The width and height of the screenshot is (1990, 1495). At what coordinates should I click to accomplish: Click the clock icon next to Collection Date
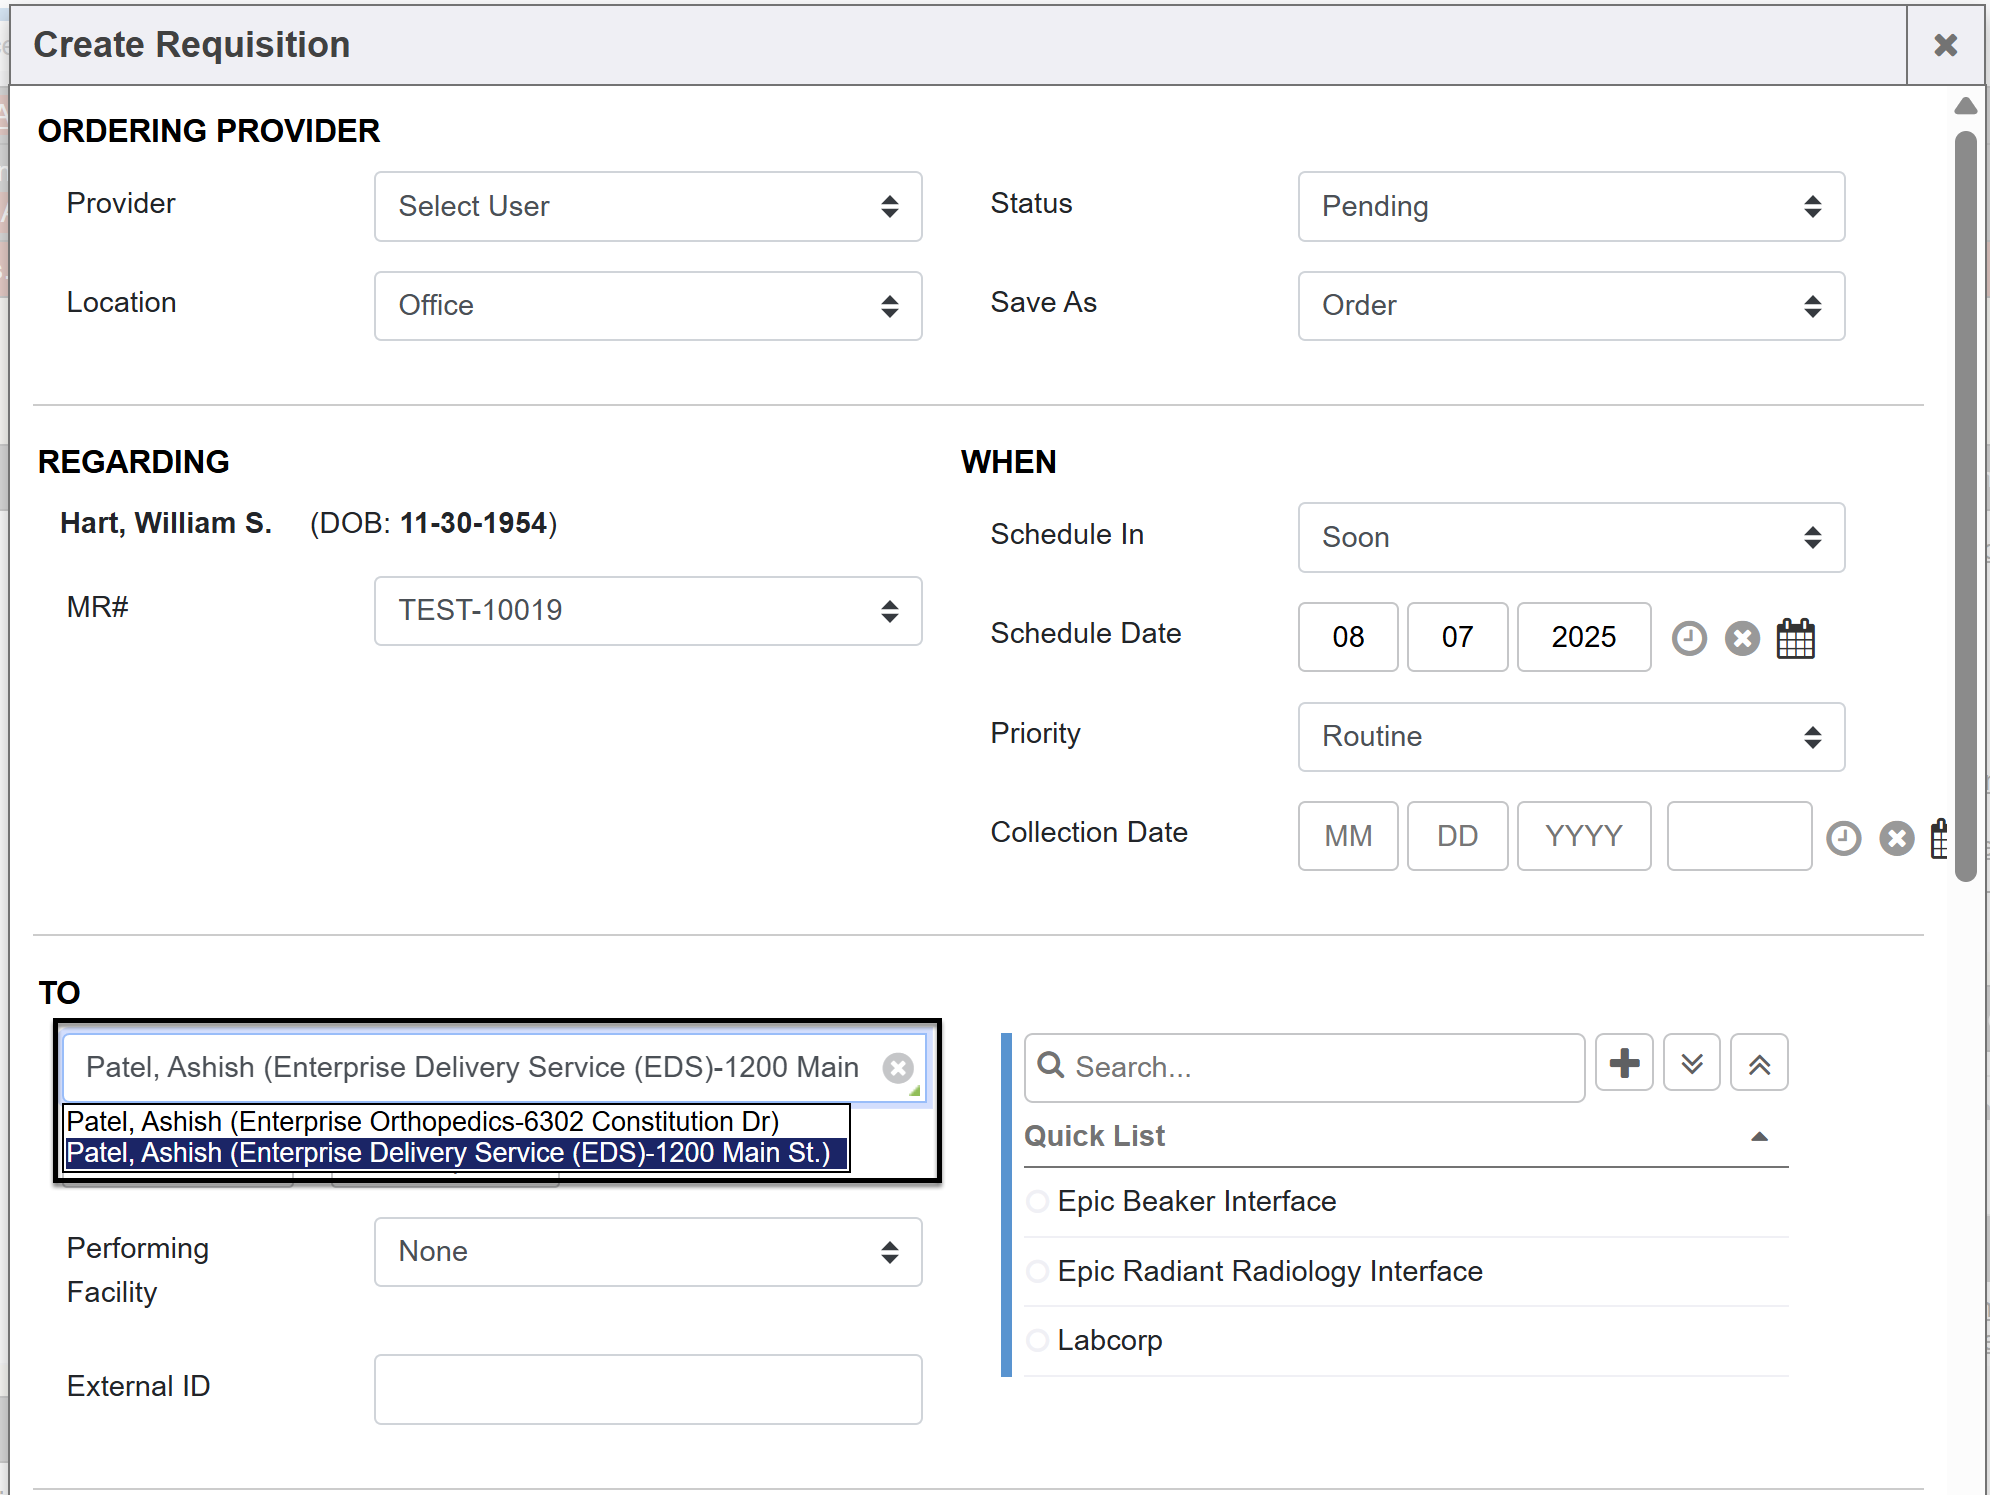[x=1843, y=838]
